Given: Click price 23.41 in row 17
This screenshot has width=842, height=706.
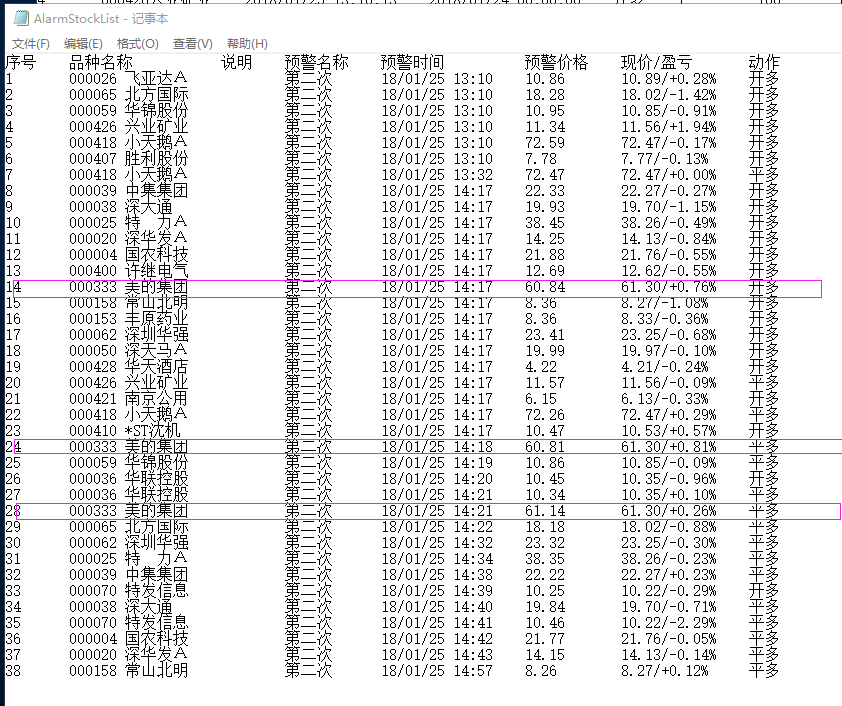Looking at the screenshot, I should click(x=545, y=334).
